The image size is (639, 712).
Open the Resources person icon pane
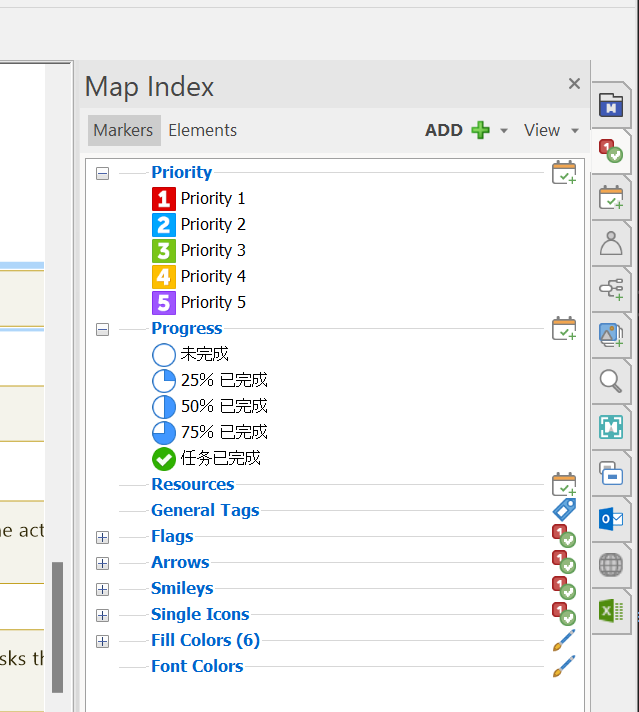click(x=611, y=243)
